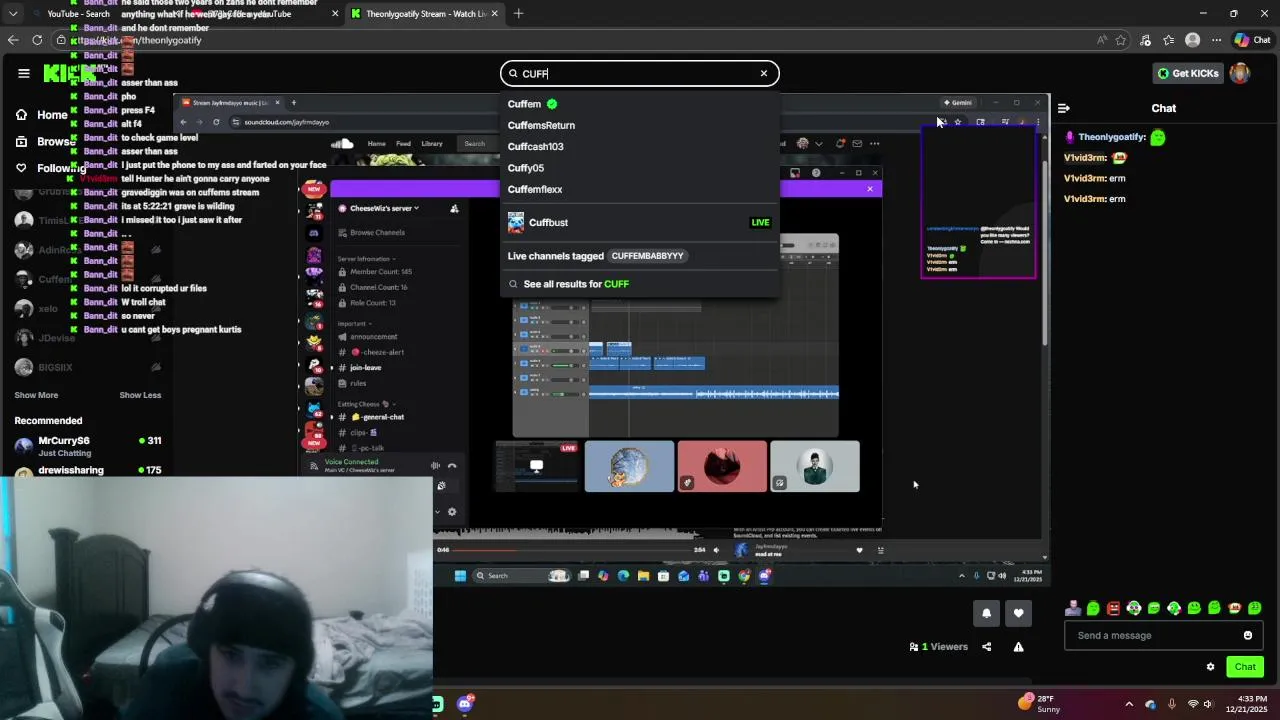Refresh the page in the browser
The height and width of the screenshot is (720, 1280).
pos(37,40)
